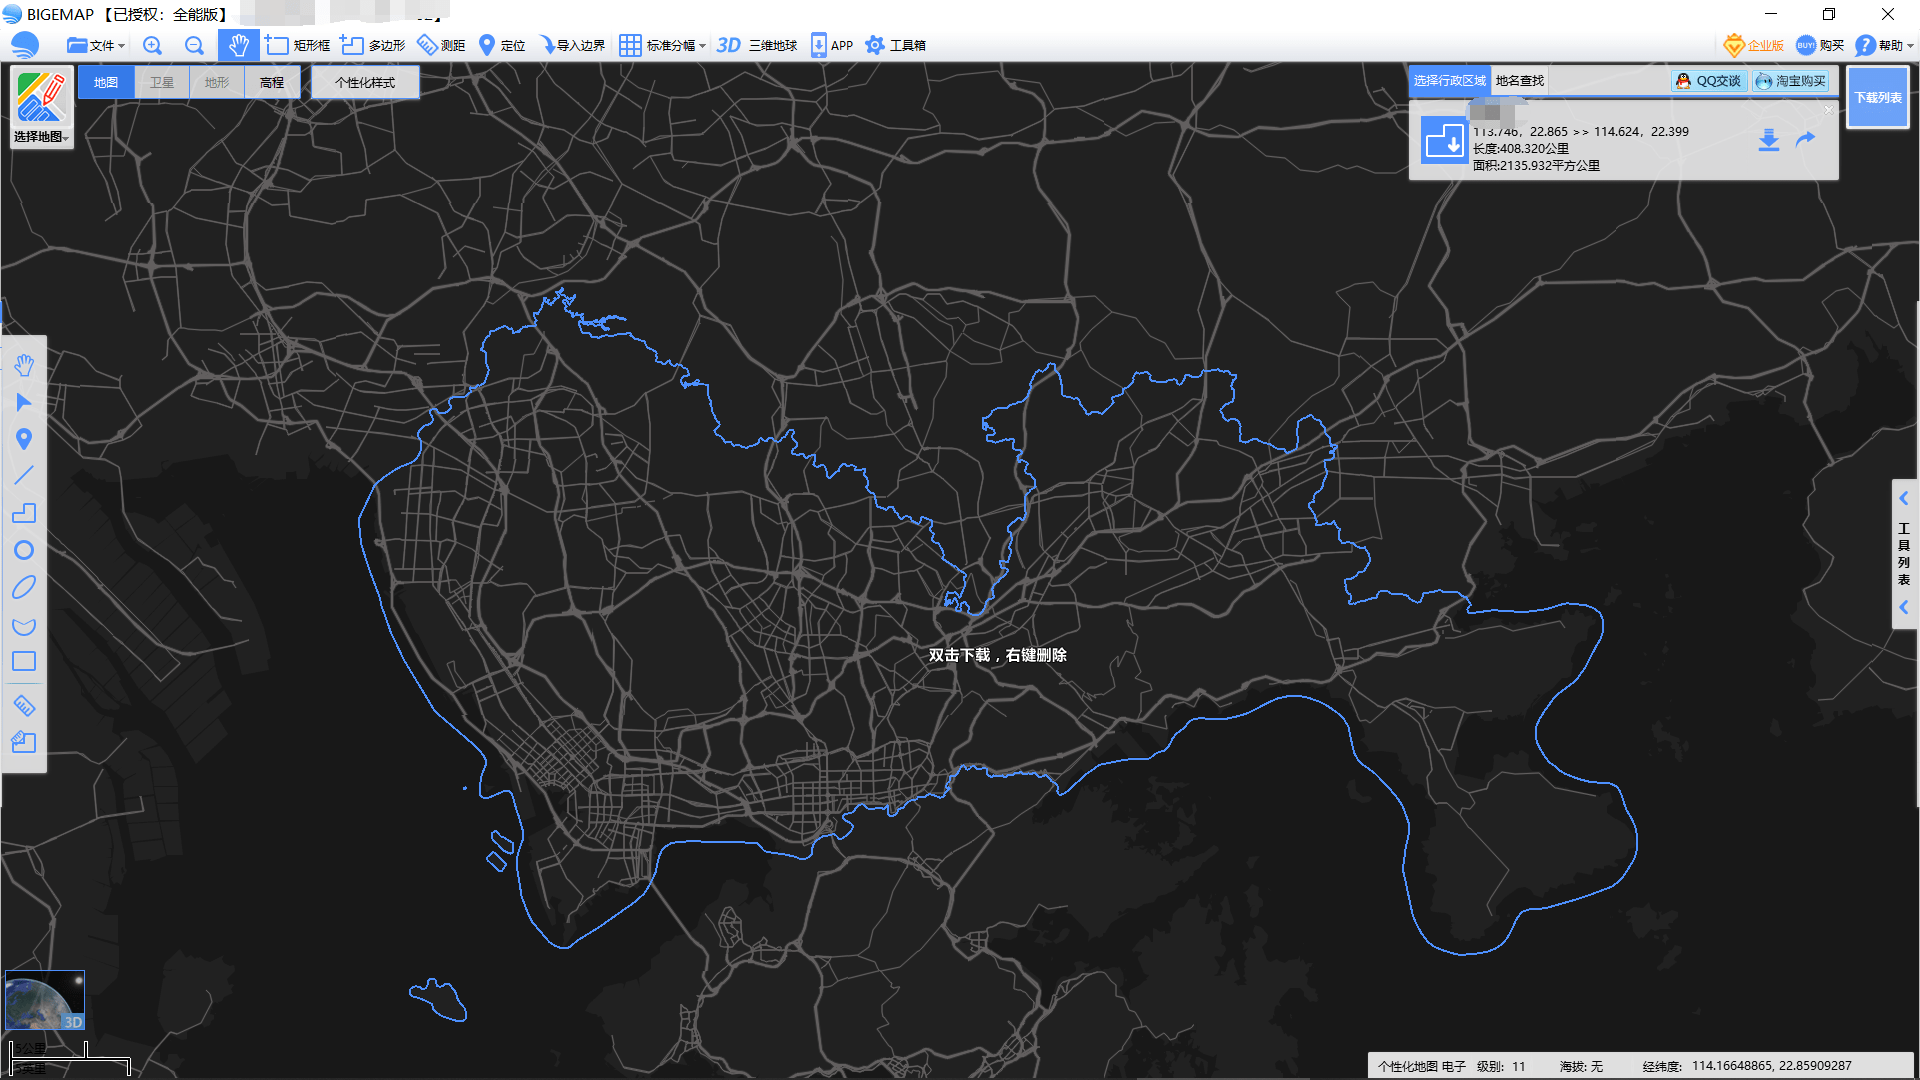Pick the ruler measure tool in sidebar
1920x1080 pixels.
(24, 705)
